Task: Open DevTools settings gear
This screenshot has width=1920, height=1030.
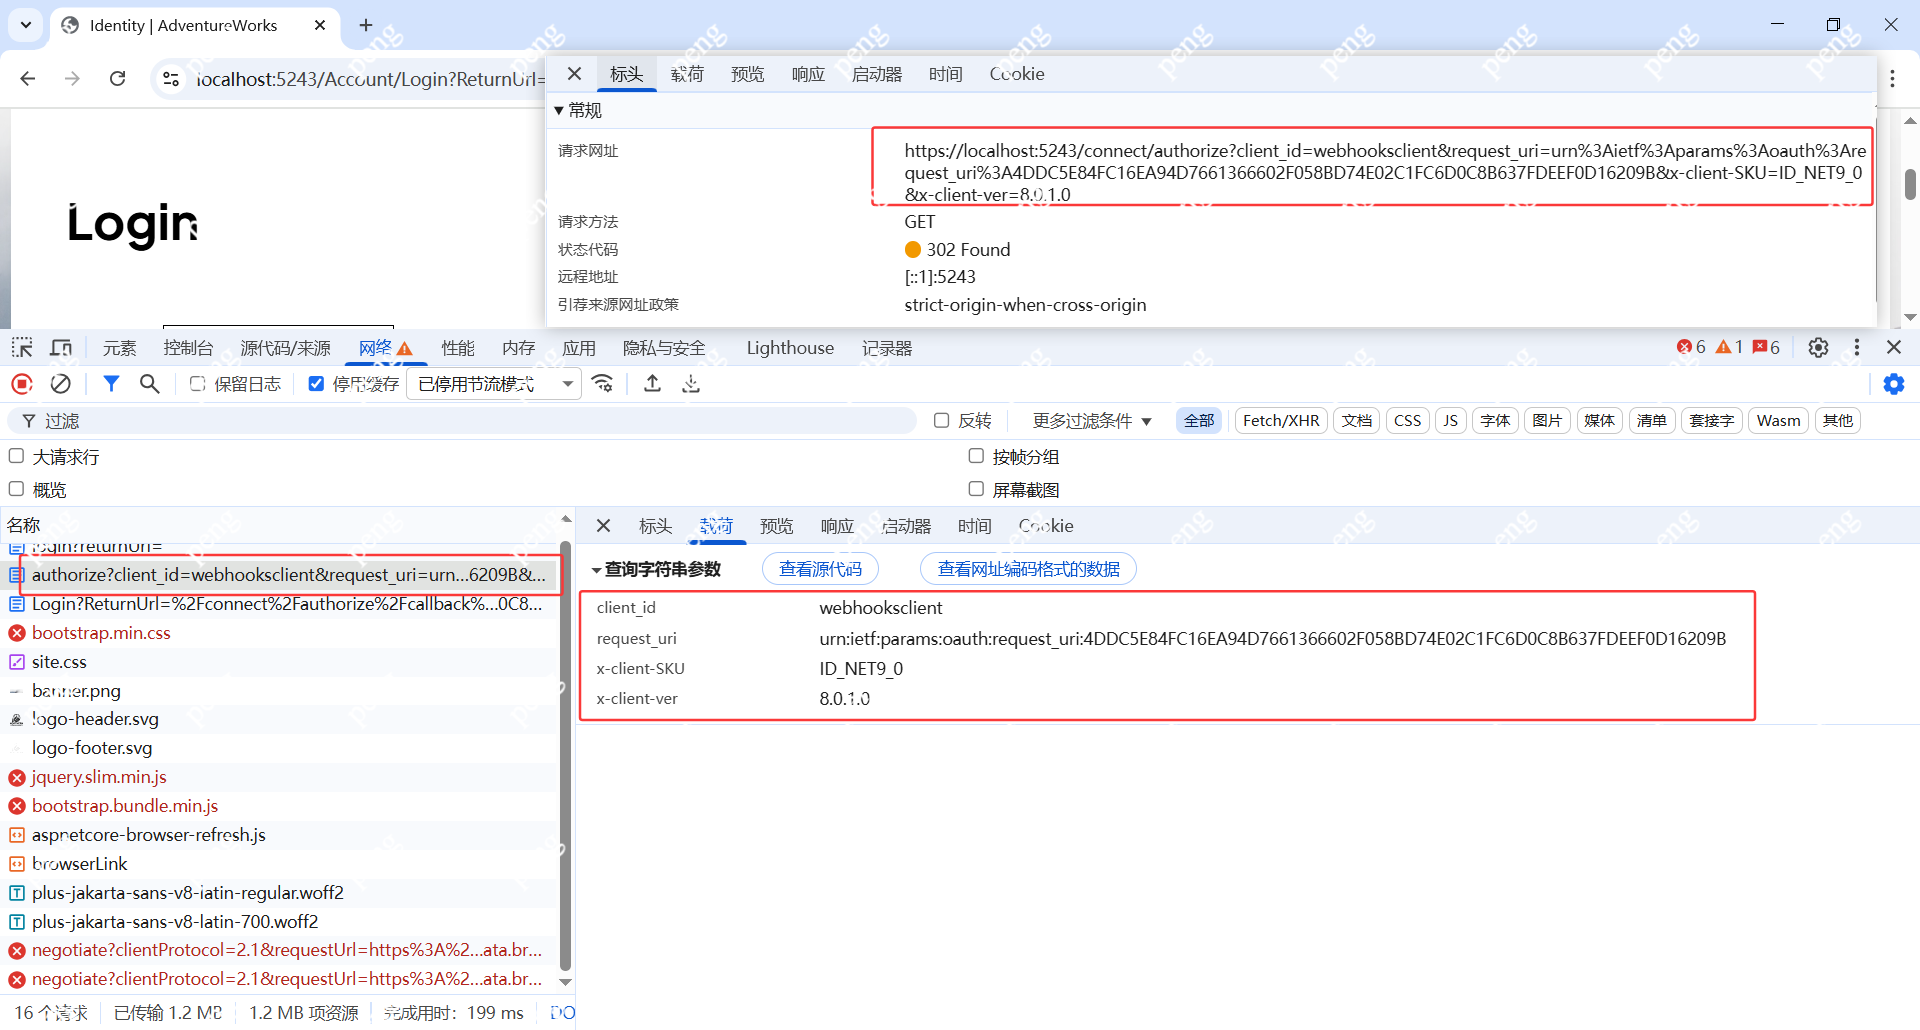Action: coord(1818,347)
